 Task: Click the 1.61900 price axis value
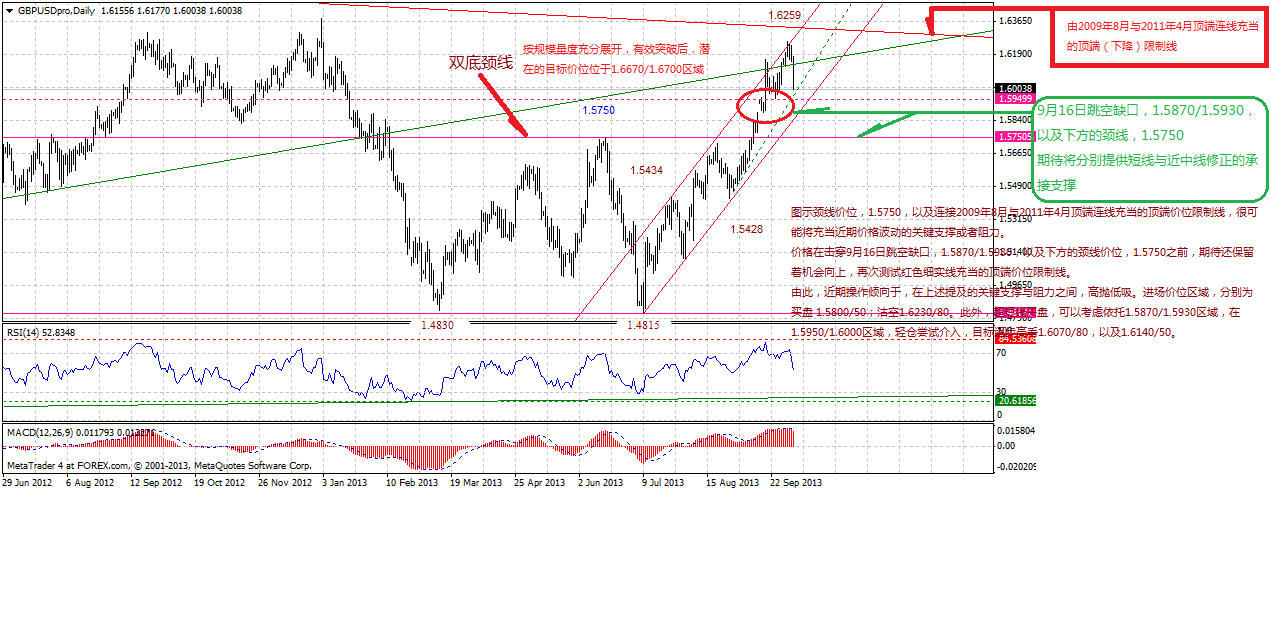1015,54
